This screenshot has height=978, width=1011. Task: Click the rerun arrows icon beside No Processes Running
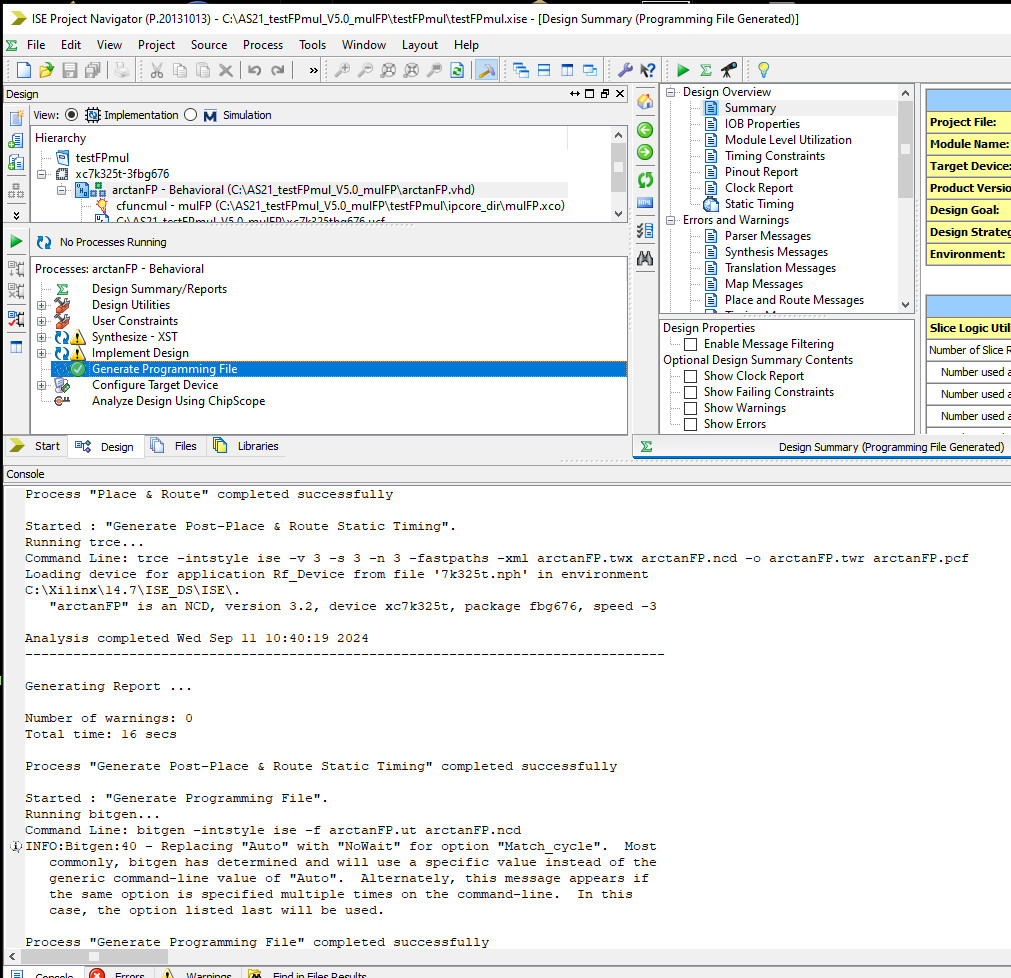[44, 242]
